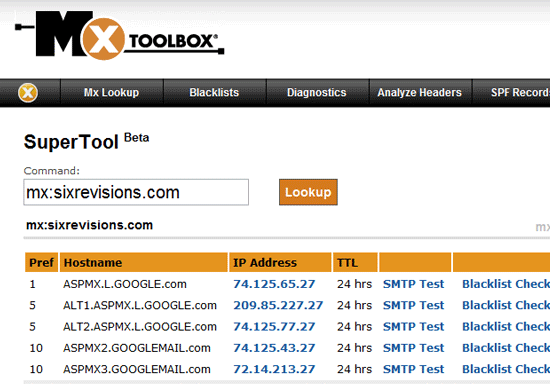Click the TTL column header
Image resolution: width=550 pixels, height=384 pixels.
[x=355, y=262]
